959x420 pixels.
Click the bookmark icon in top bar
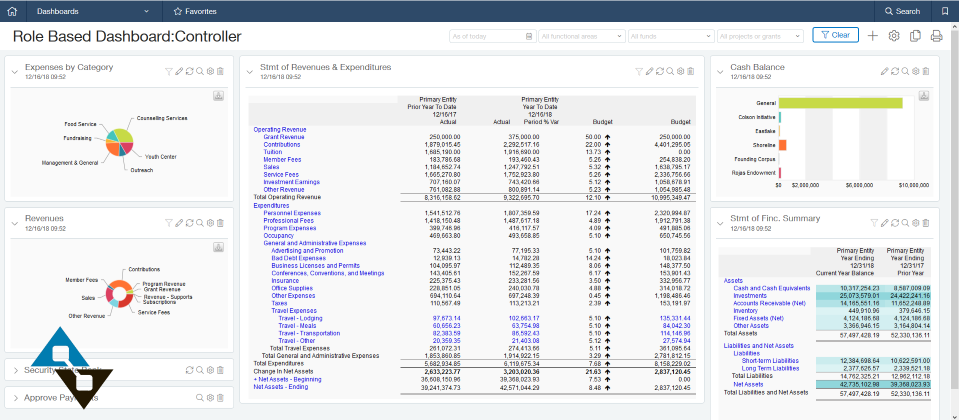(x=945, y=11)
